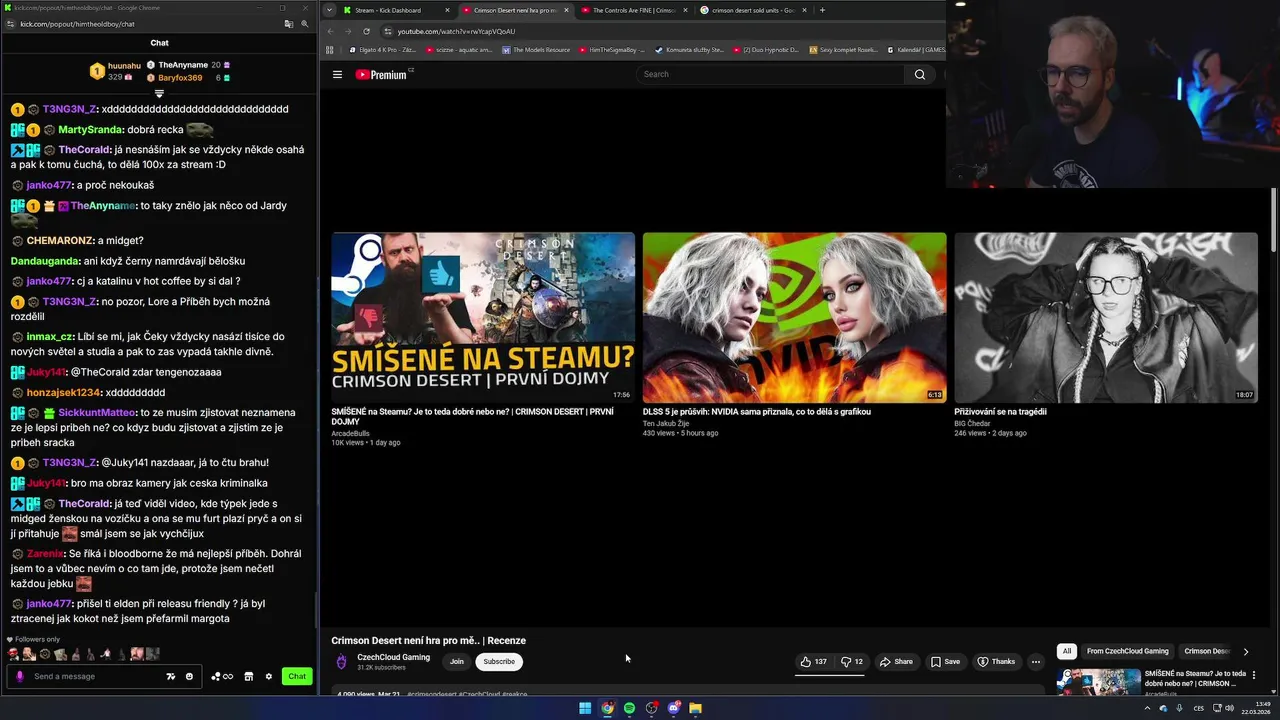
Task: Open a new Chrome tab
Action: point(822,10)
